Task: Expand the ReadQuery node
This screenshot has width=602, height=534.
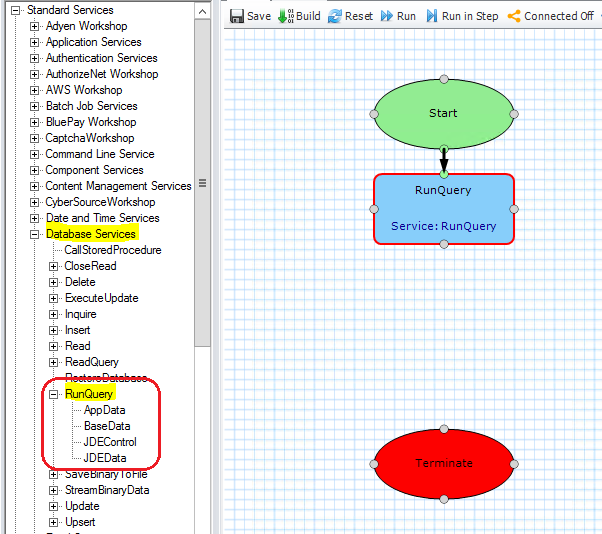Action: 53,362
